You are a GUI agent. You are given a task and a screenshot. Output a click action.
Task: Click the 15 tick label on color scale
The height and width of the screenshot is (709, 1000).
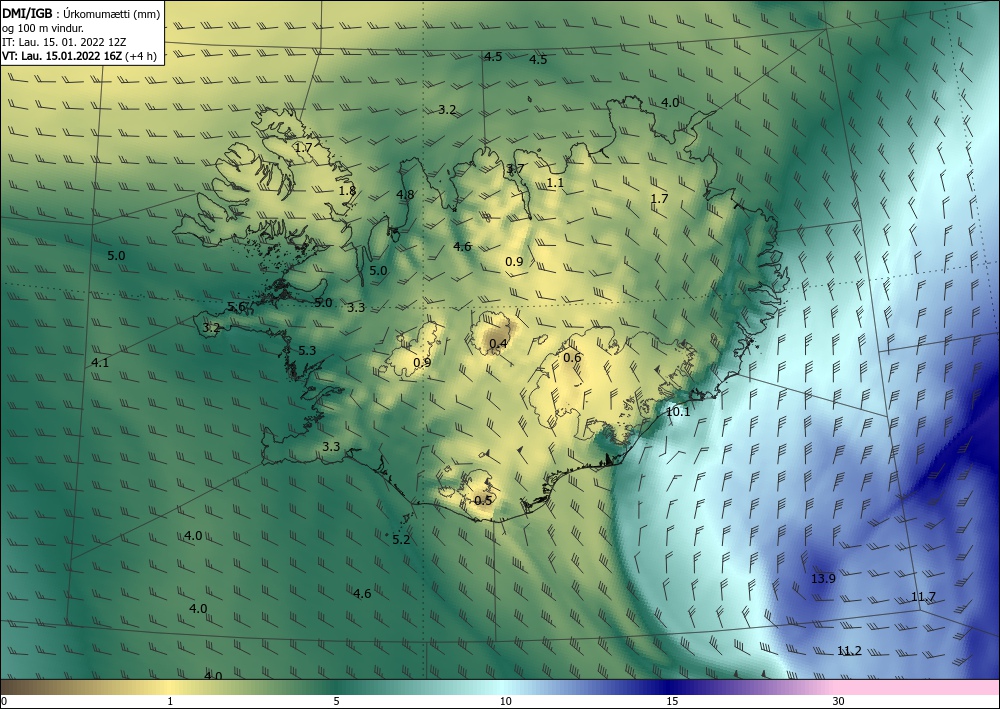[x=671, y=701]
